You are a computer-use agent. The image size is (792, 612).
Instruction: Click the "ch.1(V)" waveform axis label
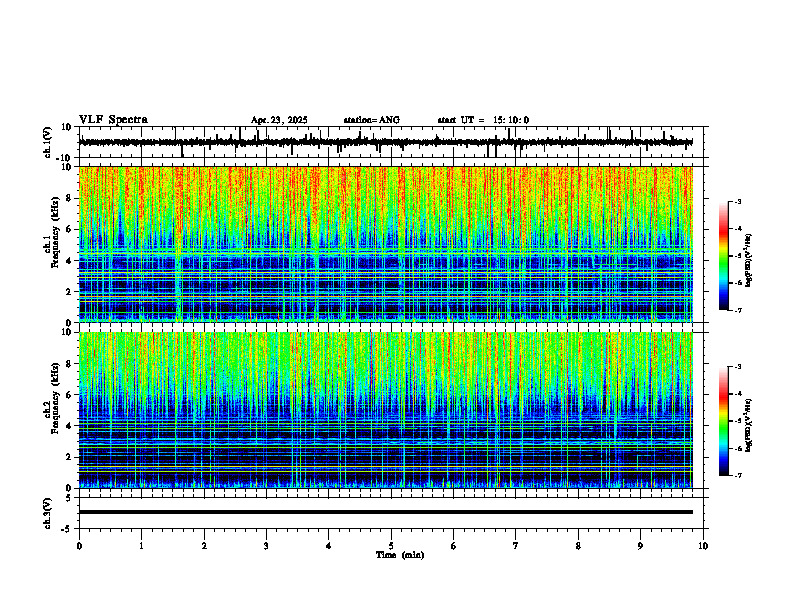48,142
